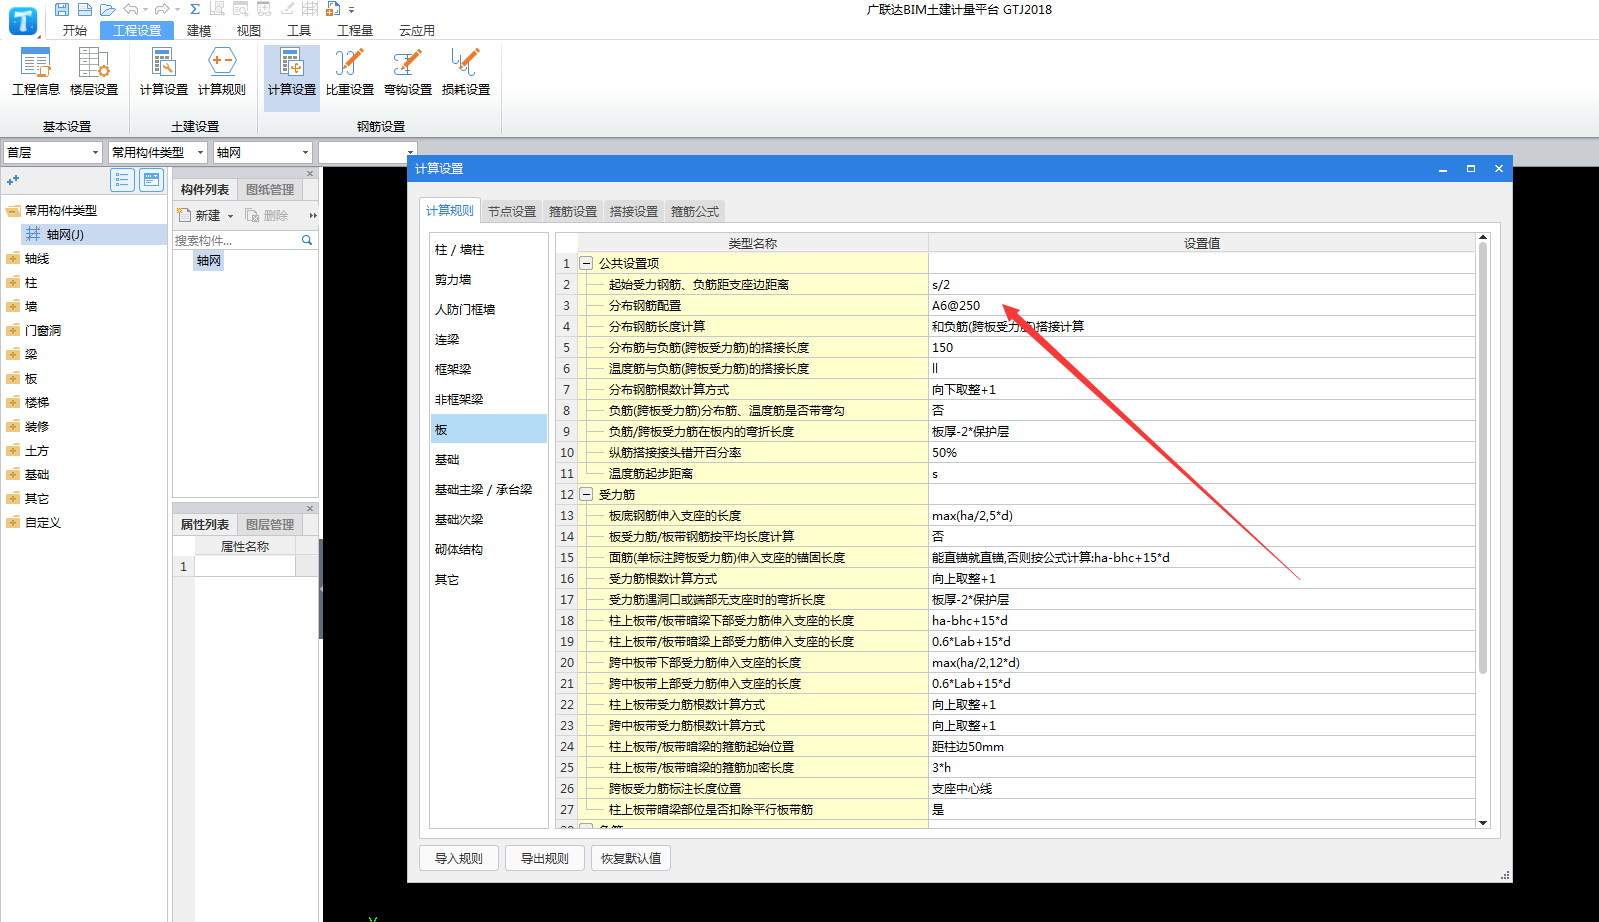
Task: Open 弯钩设置 hook settings
Action: pos(408,72)
